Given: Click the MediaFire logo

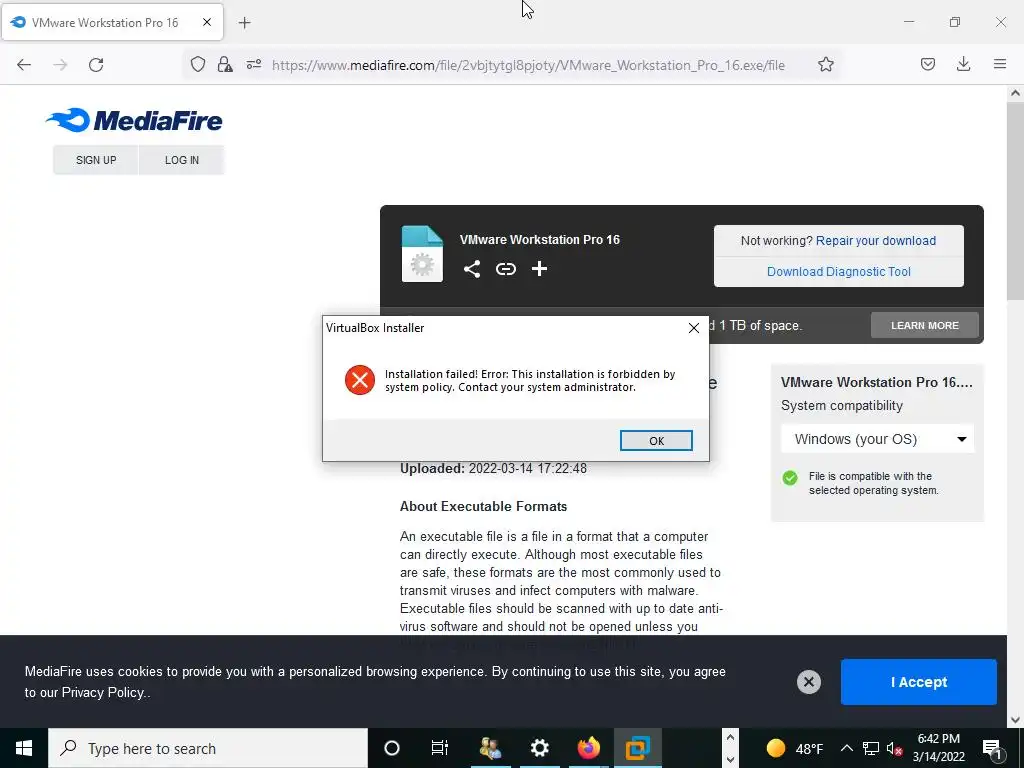Looking at the screenshot, I should (134, 120).
